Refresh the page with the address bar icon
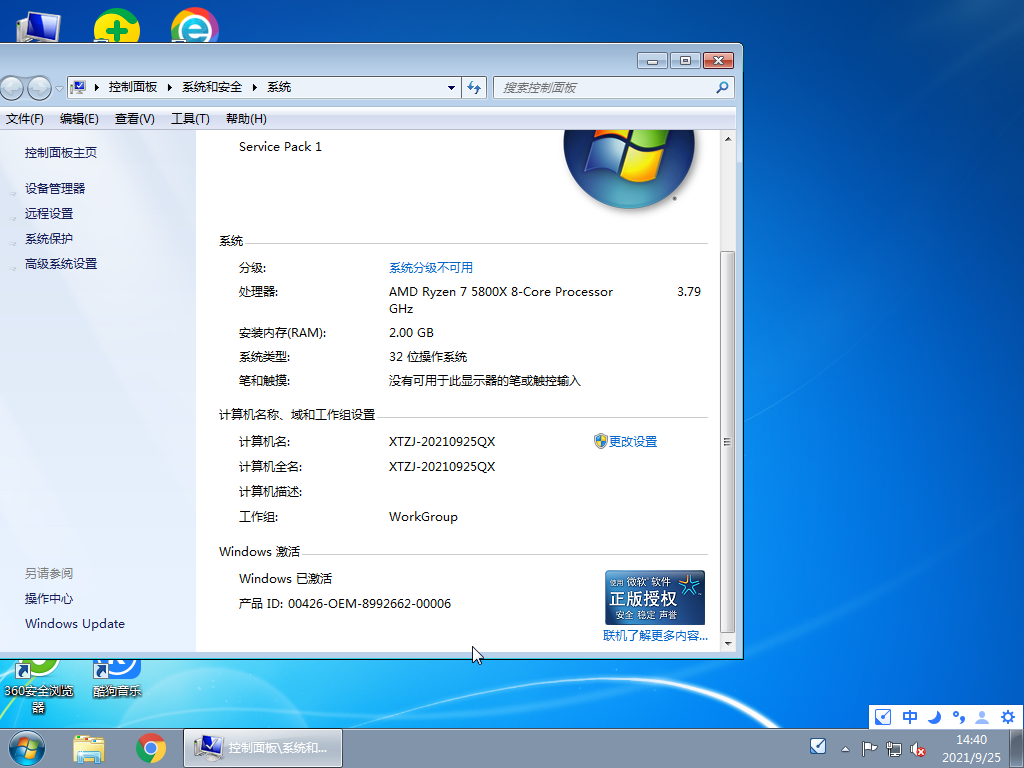Image resolution: width=1024 pixels, height=768 pixels. [474, 87]
